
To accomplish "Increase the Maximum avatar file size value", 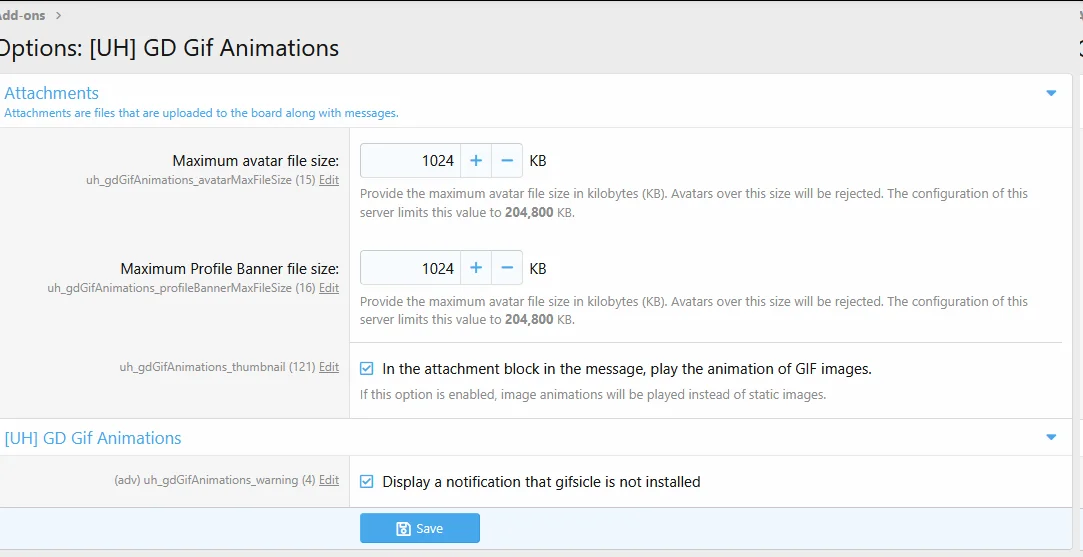I will pyautogui.click(x=475, y=160).
